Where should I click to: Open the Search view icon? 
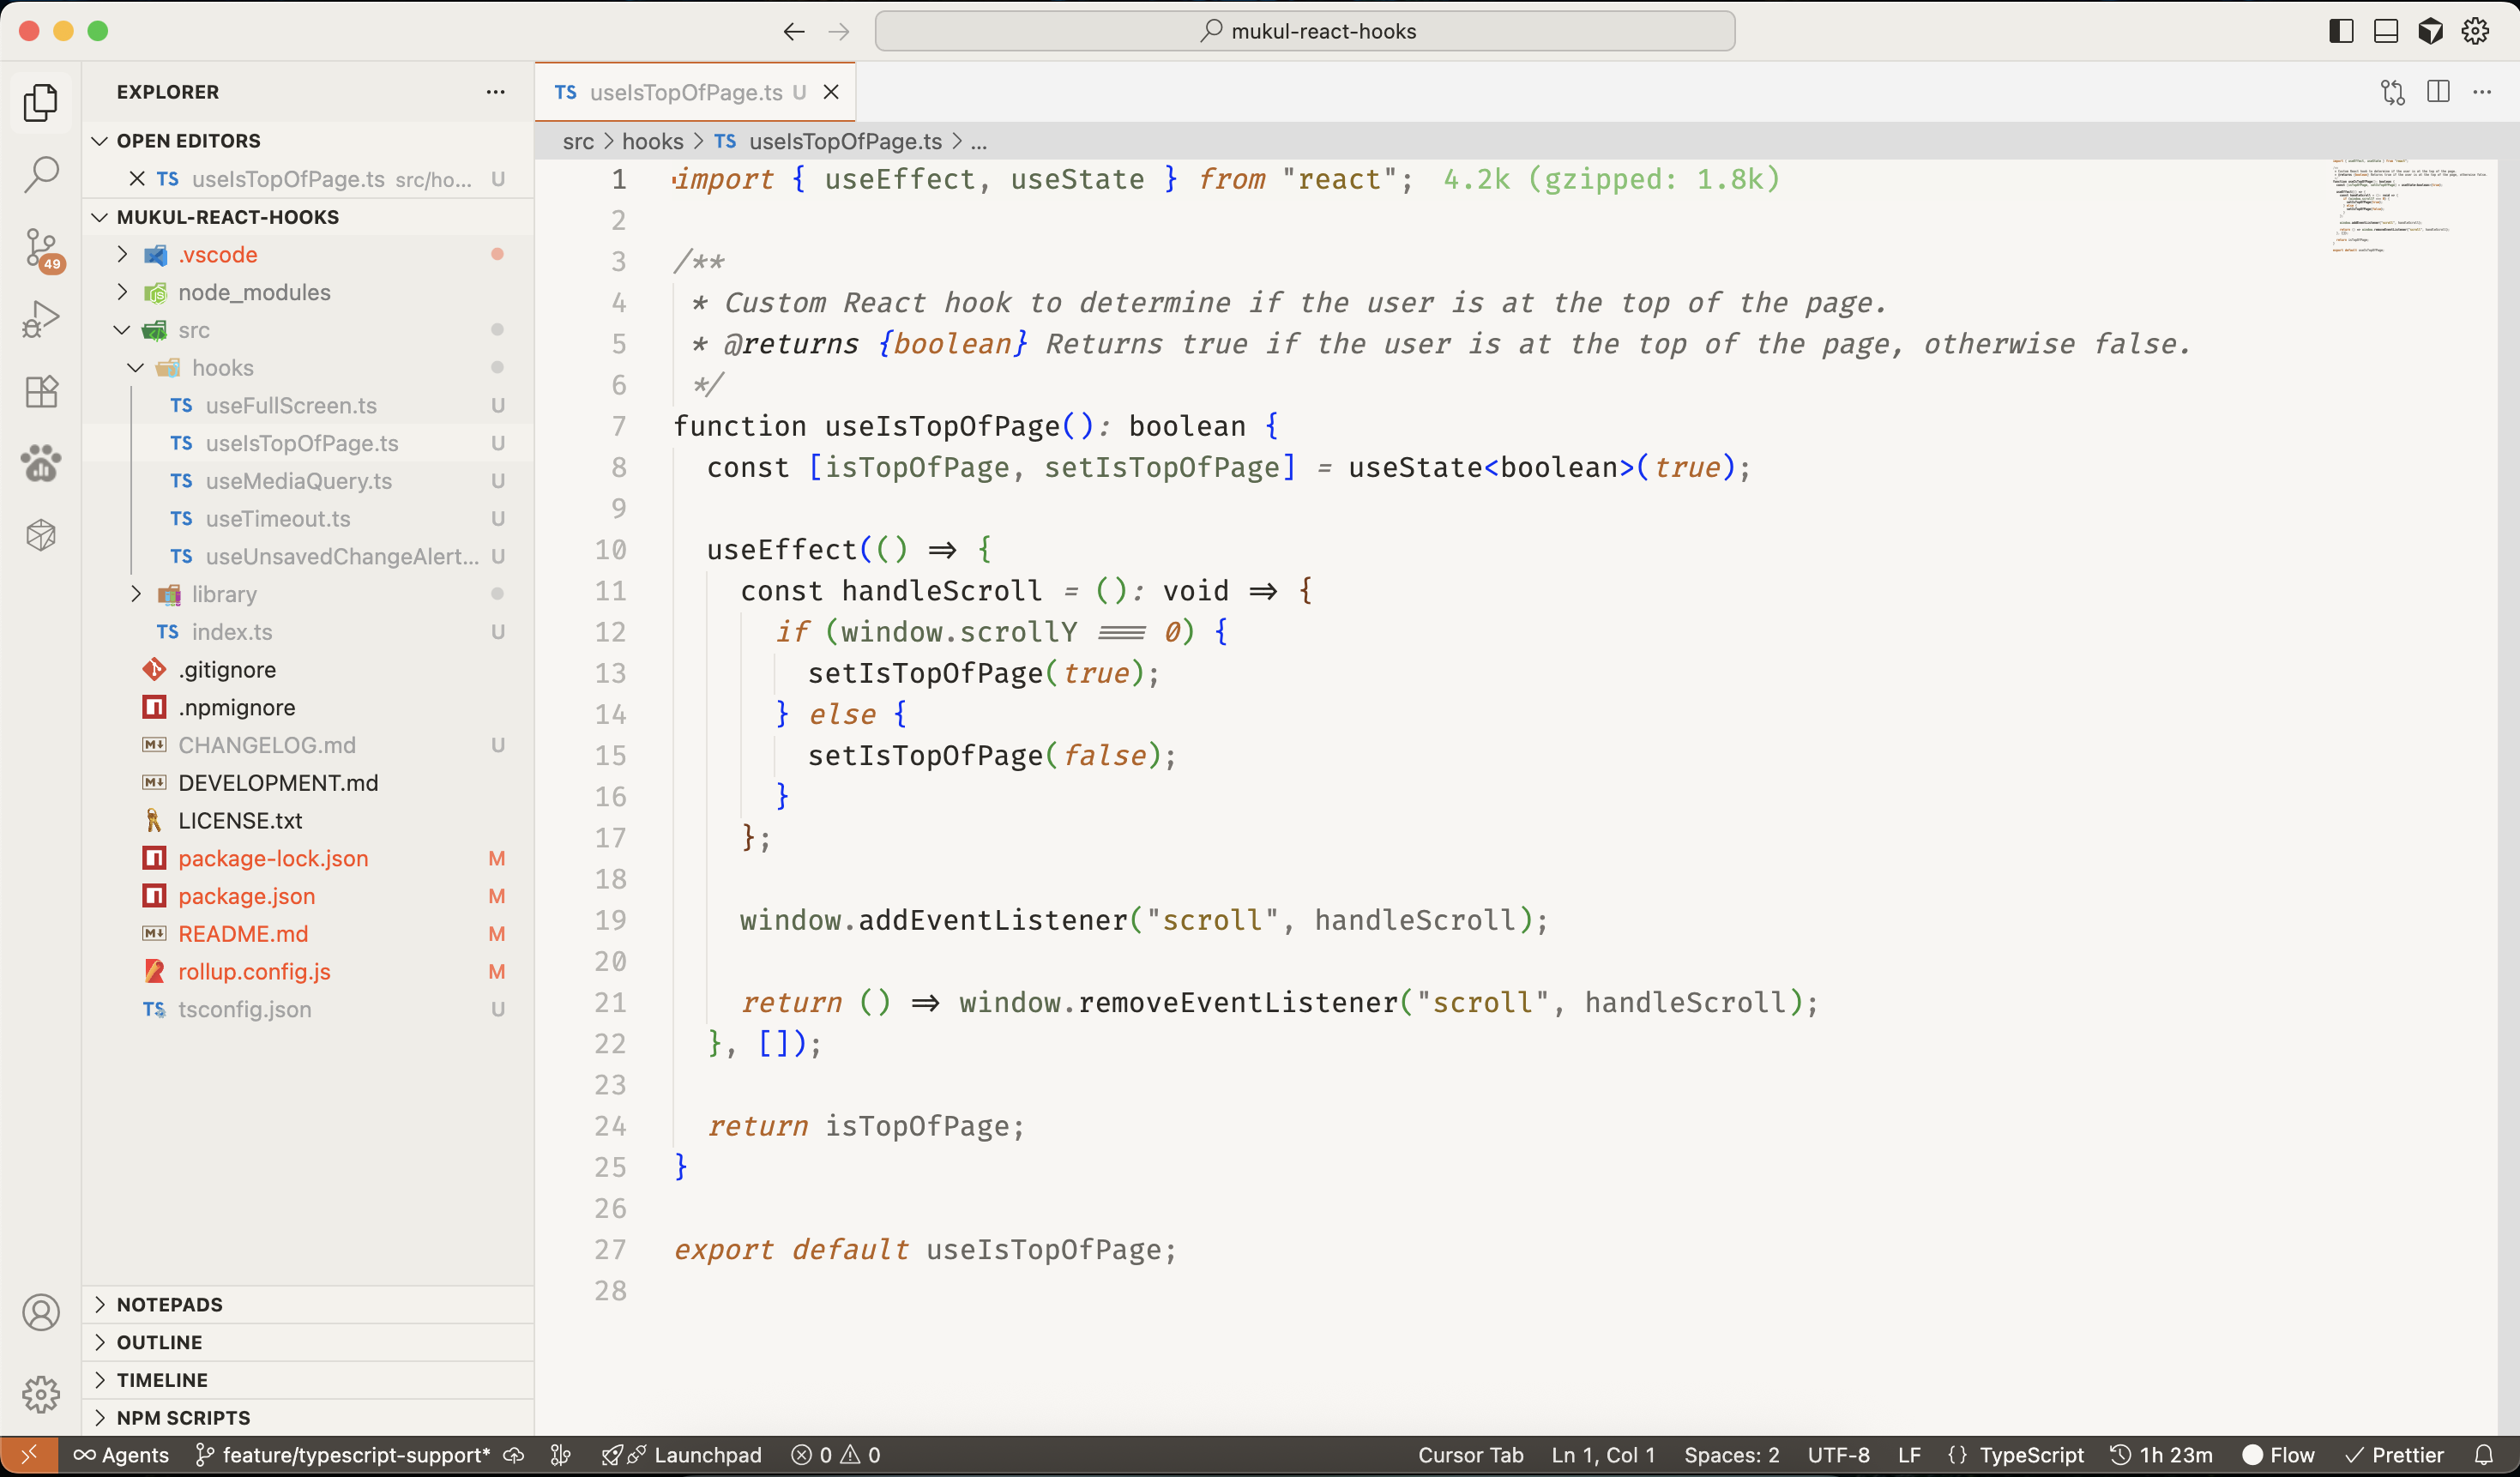click(x=41, y=174)
